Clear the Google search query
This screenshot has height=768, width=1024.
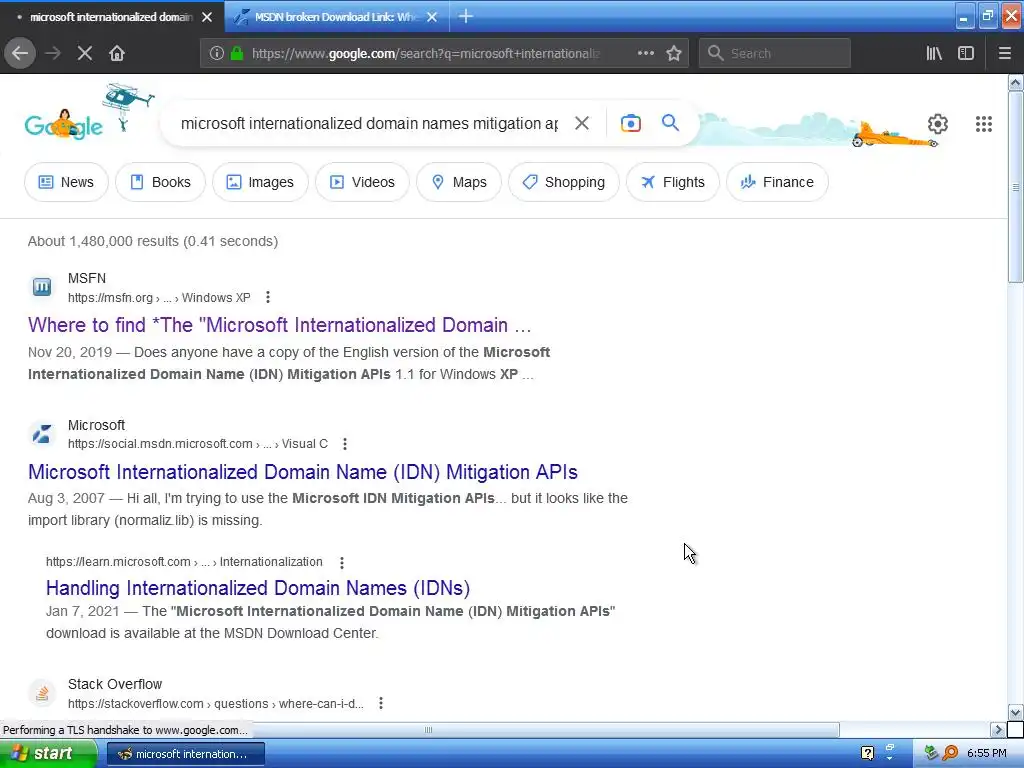click(582, 123)
